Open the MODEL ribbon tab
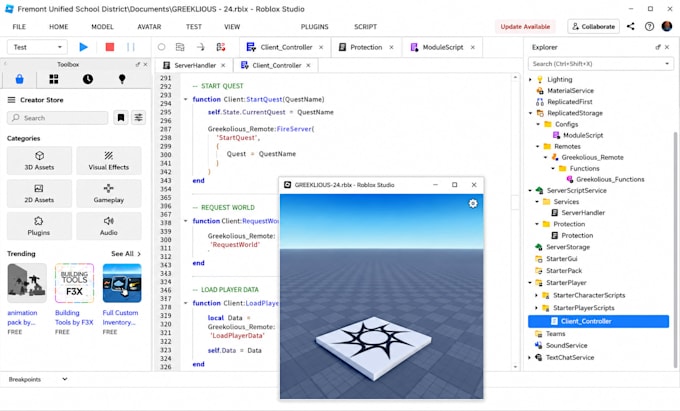This screenshot has width=680, height=411. 102,27
